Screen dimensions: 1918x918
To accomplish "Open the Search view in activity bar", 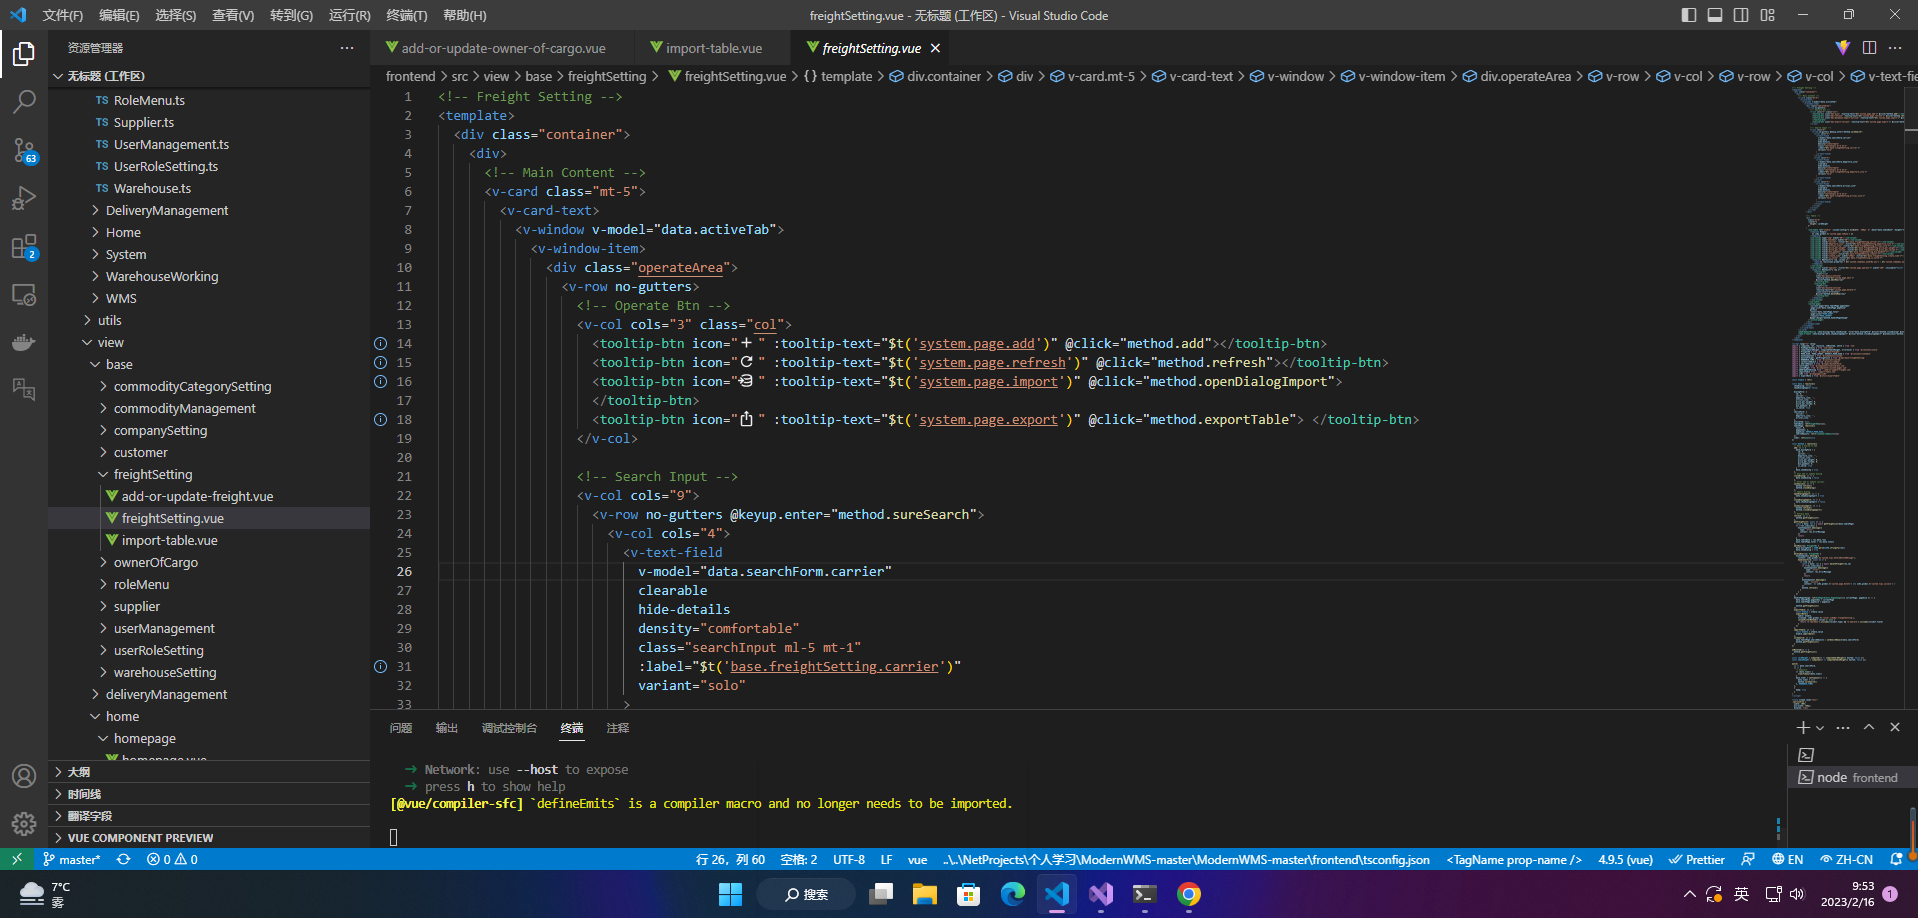I will click(24, 102).
